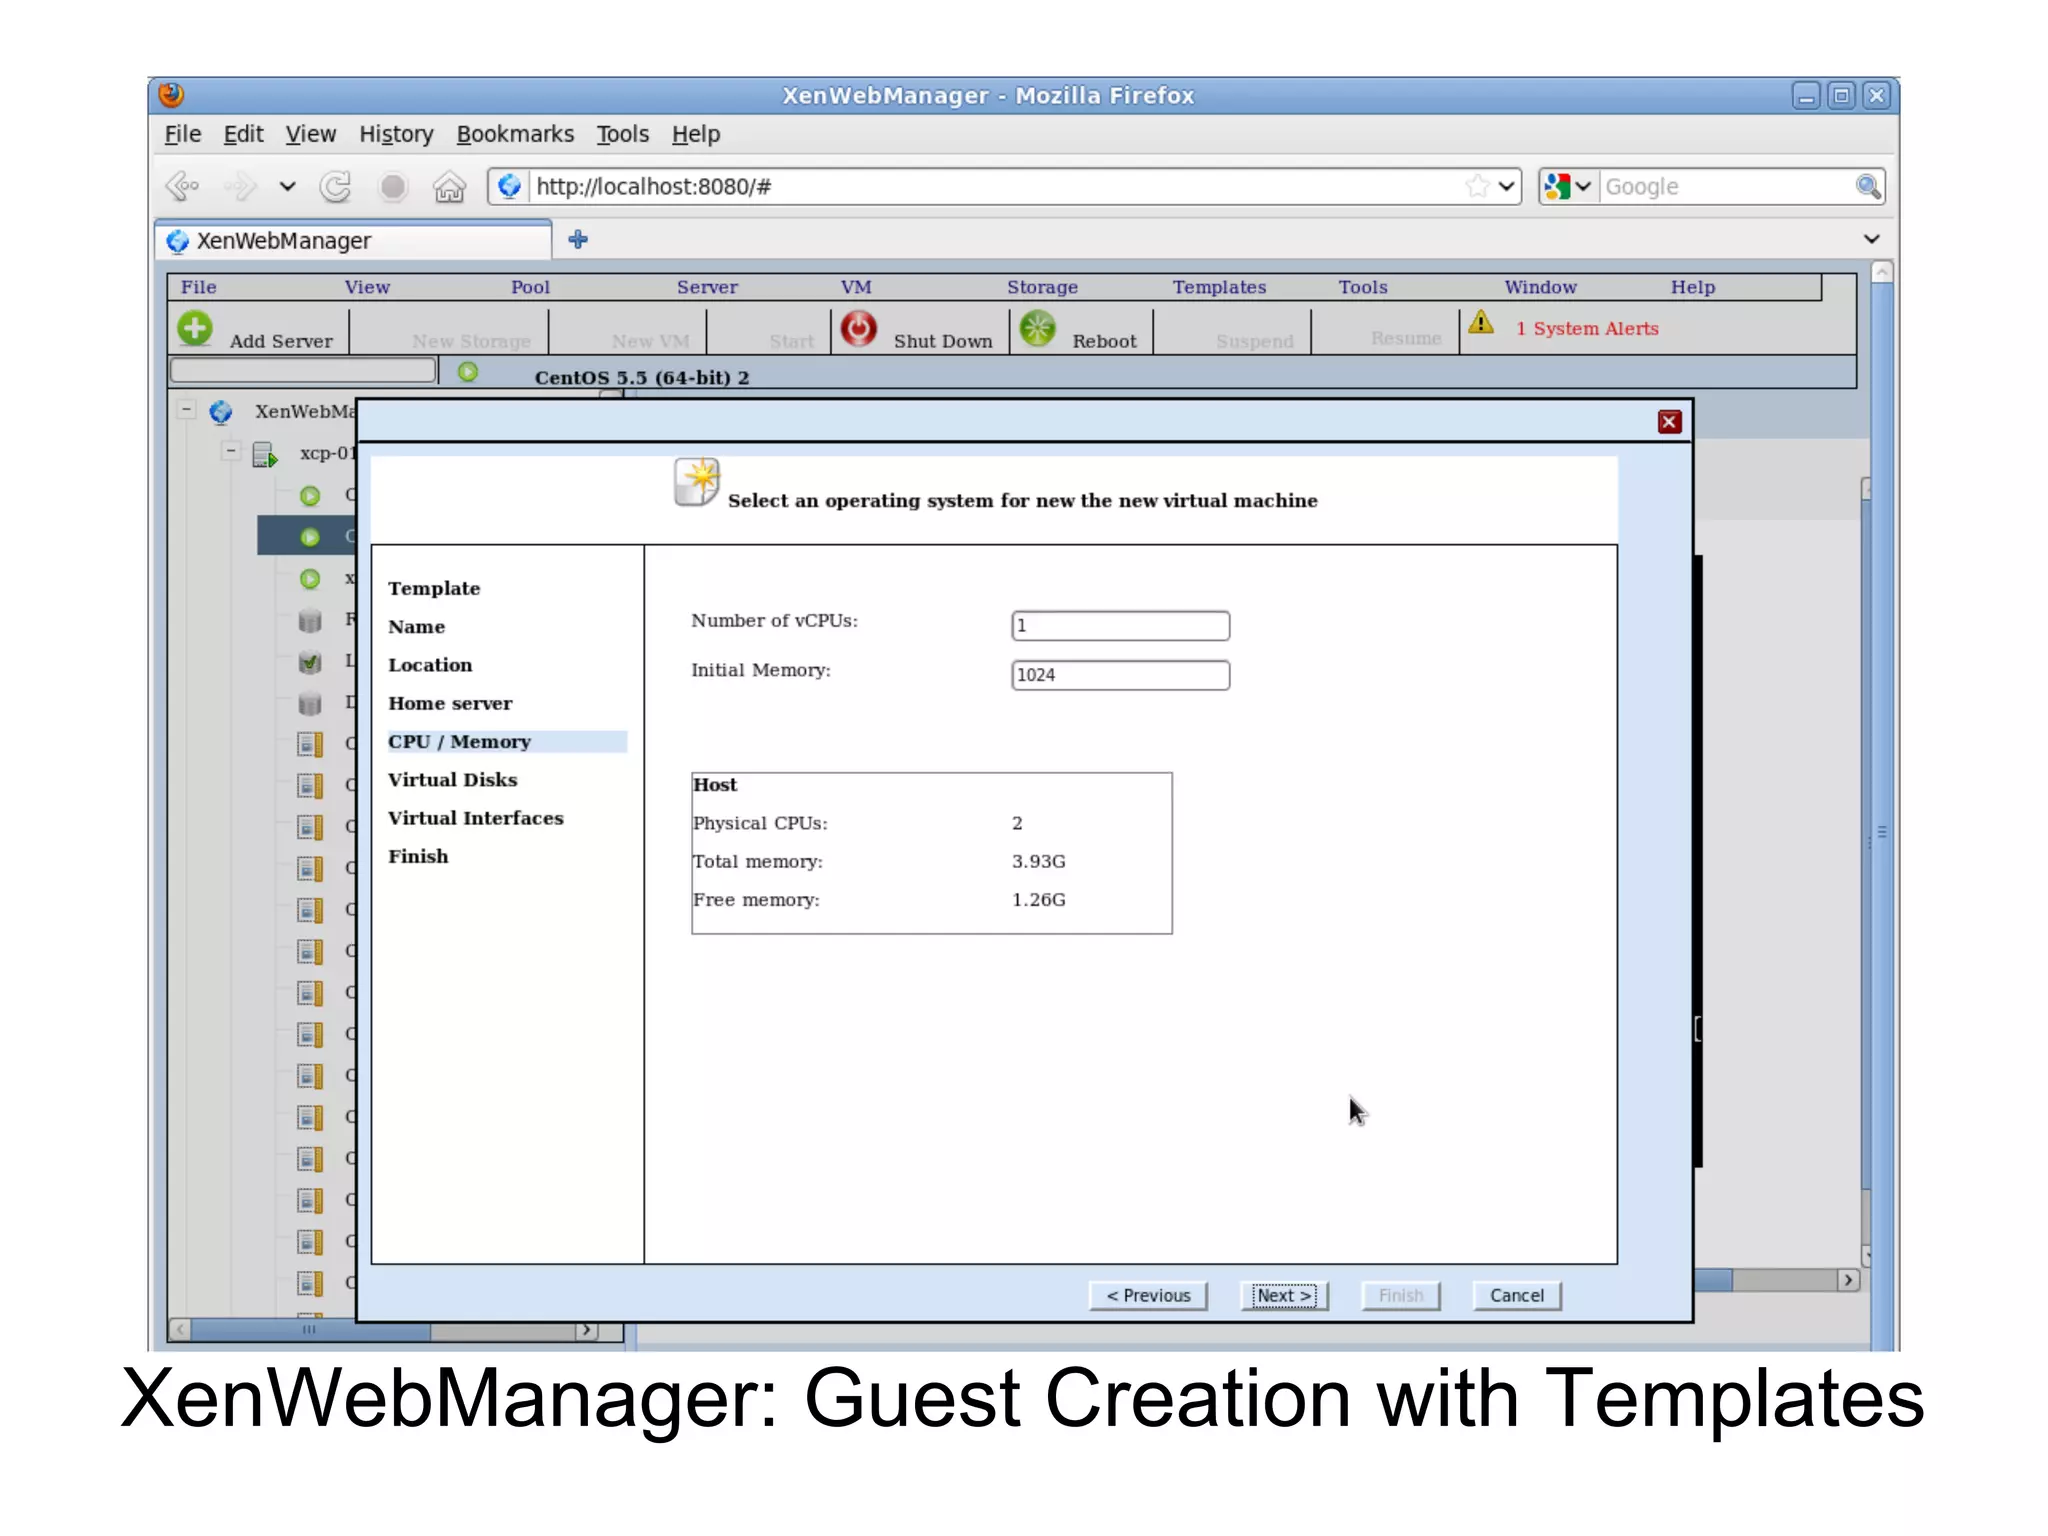Viewport: 2048px width, 1536px height.
Task: Click the Google search magnifier icon
Action: (x=1867, y=186)
